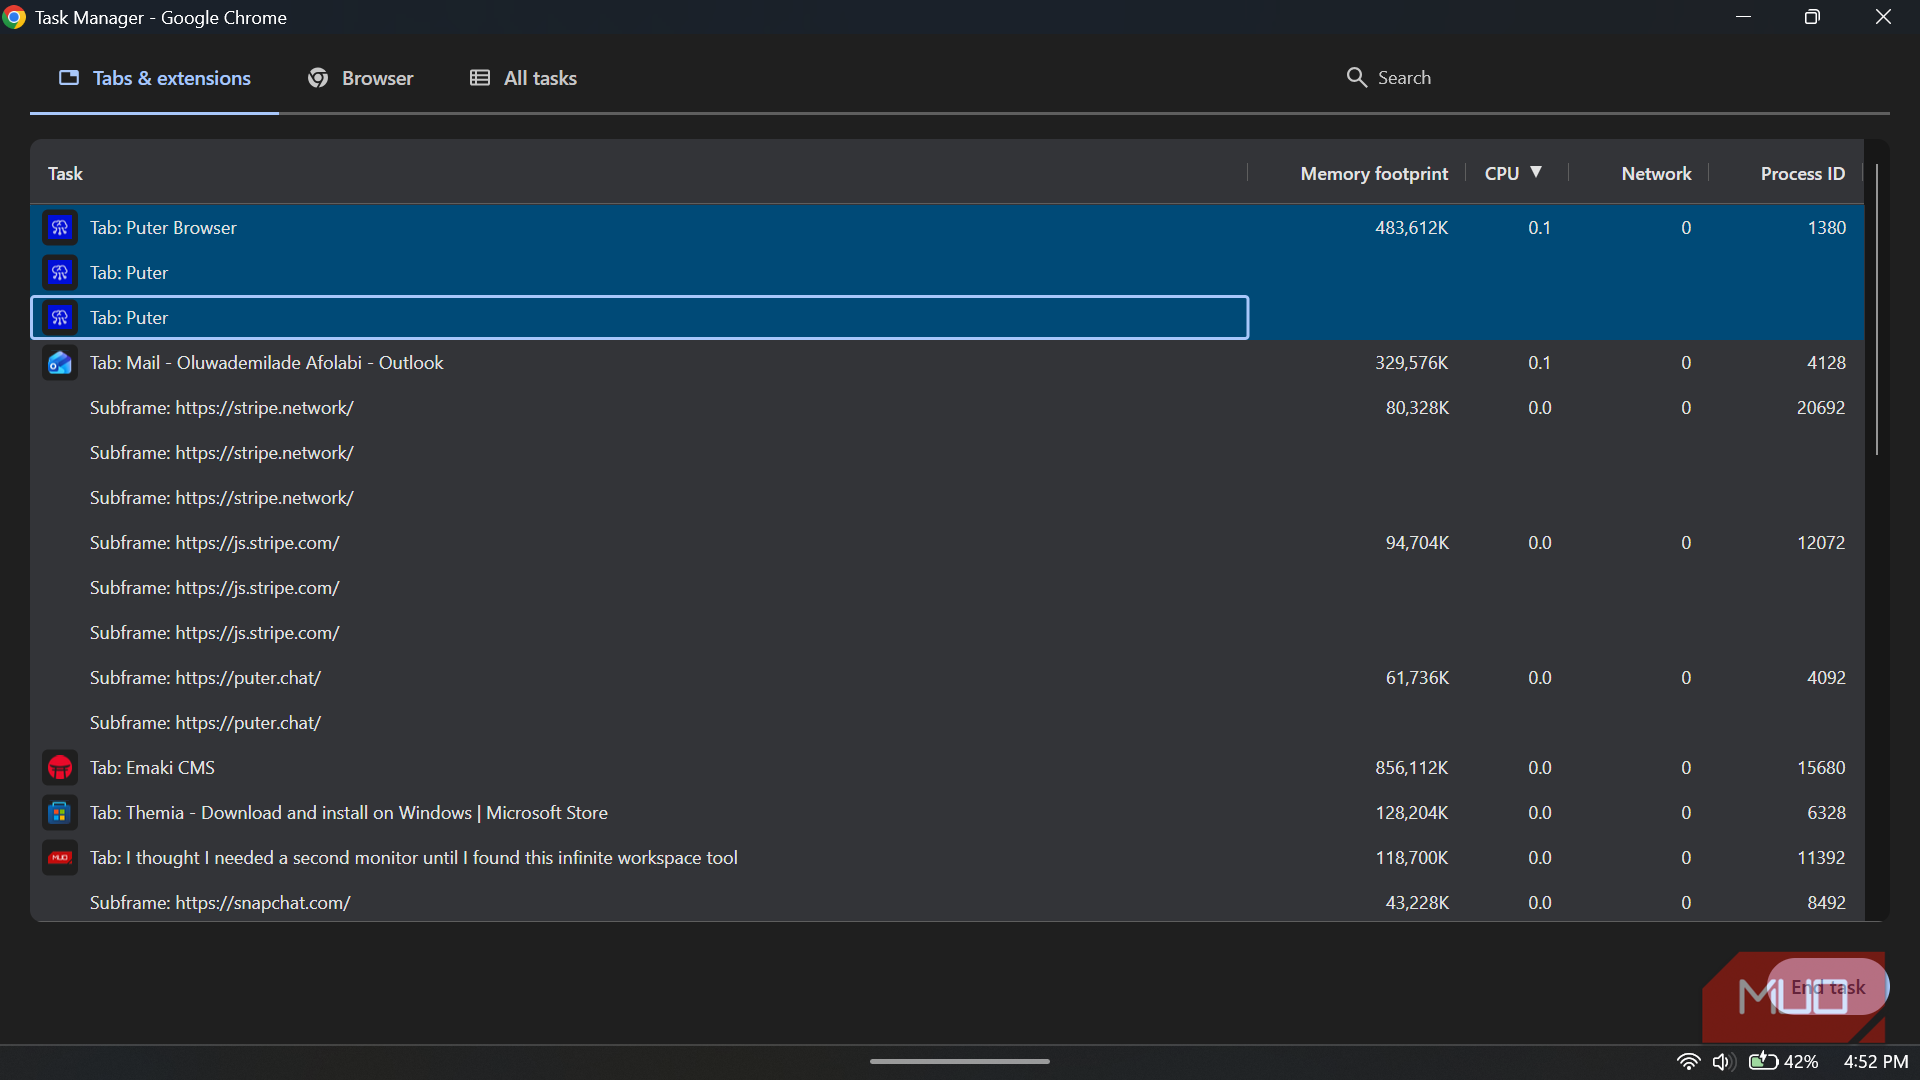Click the Puter Browser tab favicon
Screen dimensions: 1920x1080
point(60,228)
